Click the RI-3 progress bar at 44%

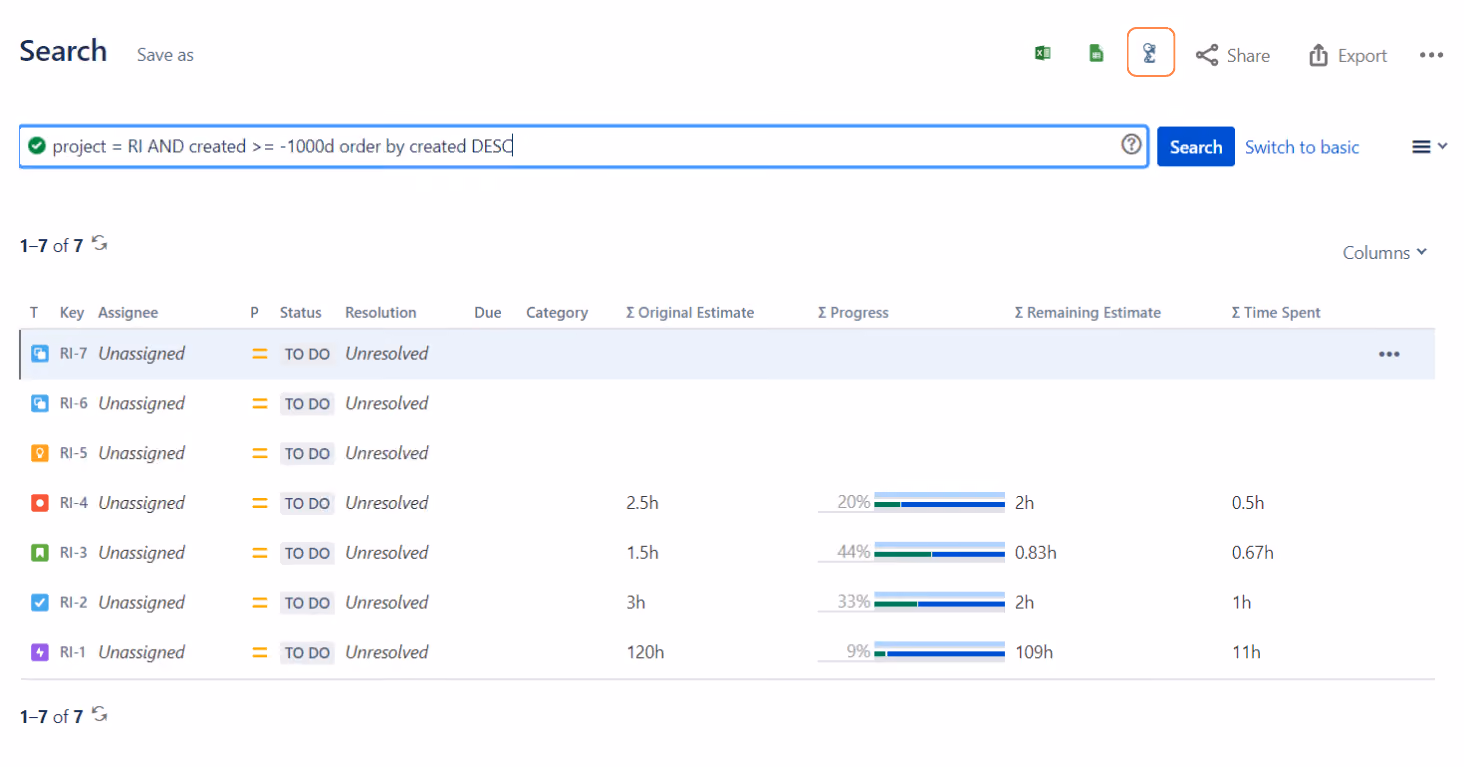click(911, 552)
